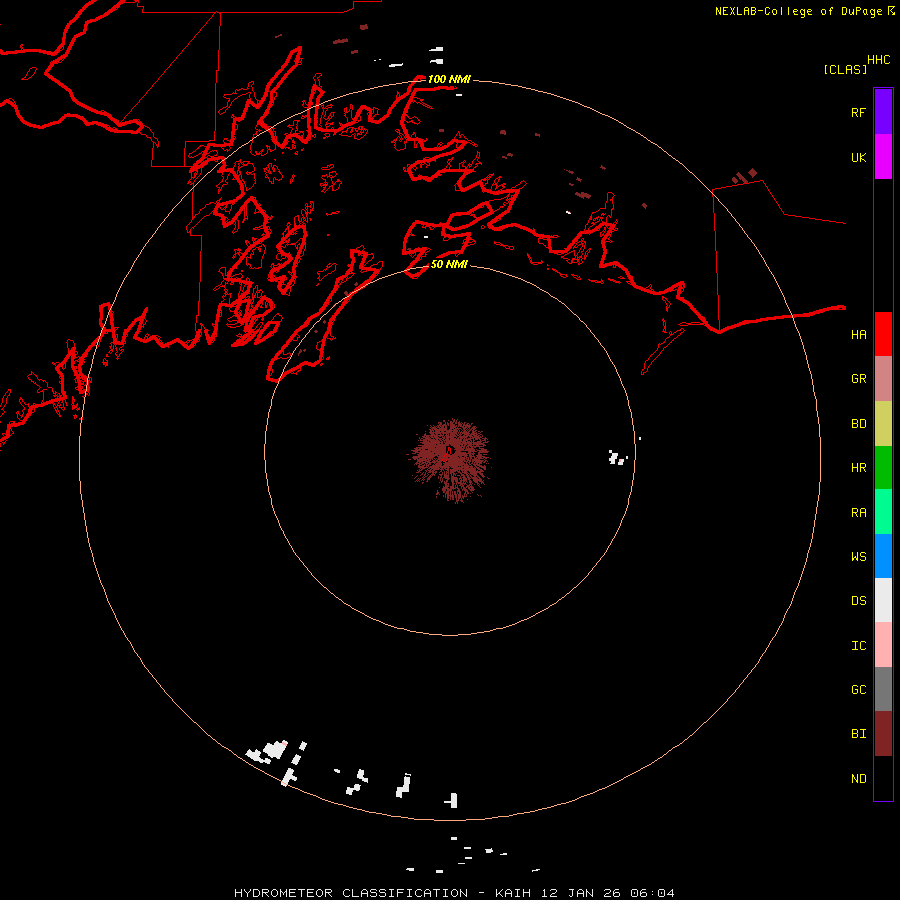Screen dimensions: 900x900
Task: Click the "IC" legend label
Action: pos(859,645)
